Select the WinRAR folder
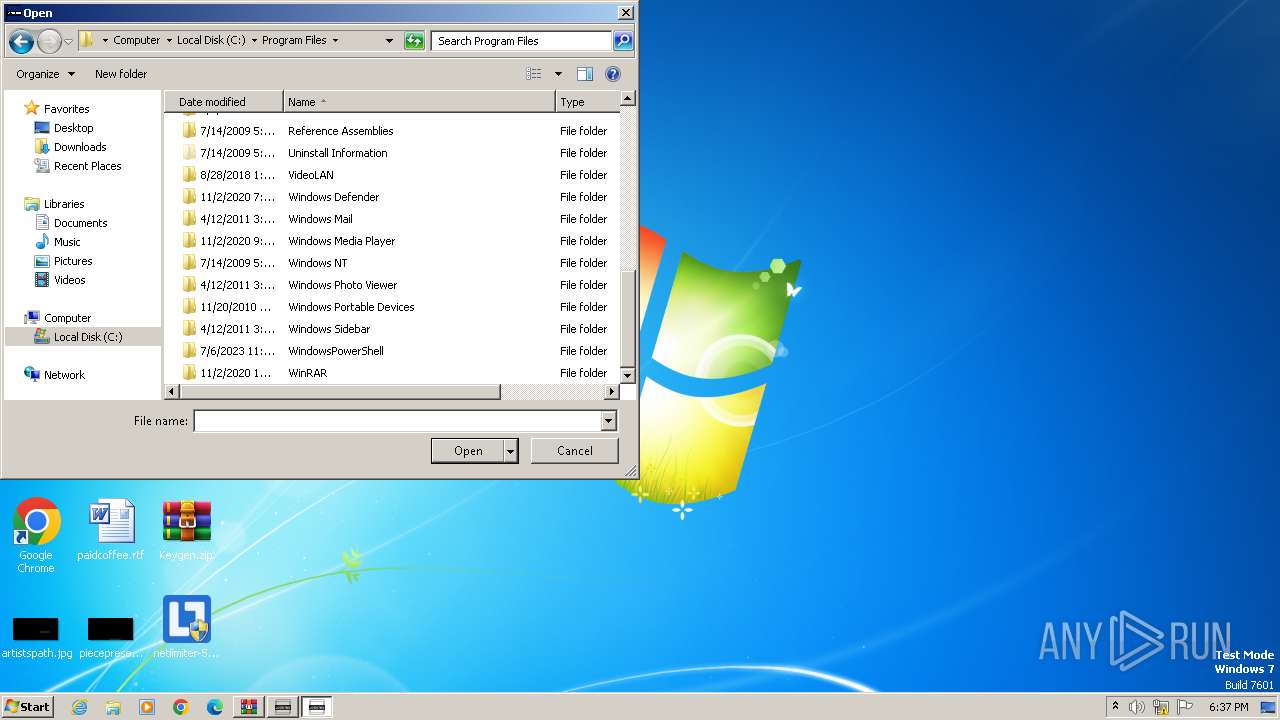1280x720 pixels. 307,373
